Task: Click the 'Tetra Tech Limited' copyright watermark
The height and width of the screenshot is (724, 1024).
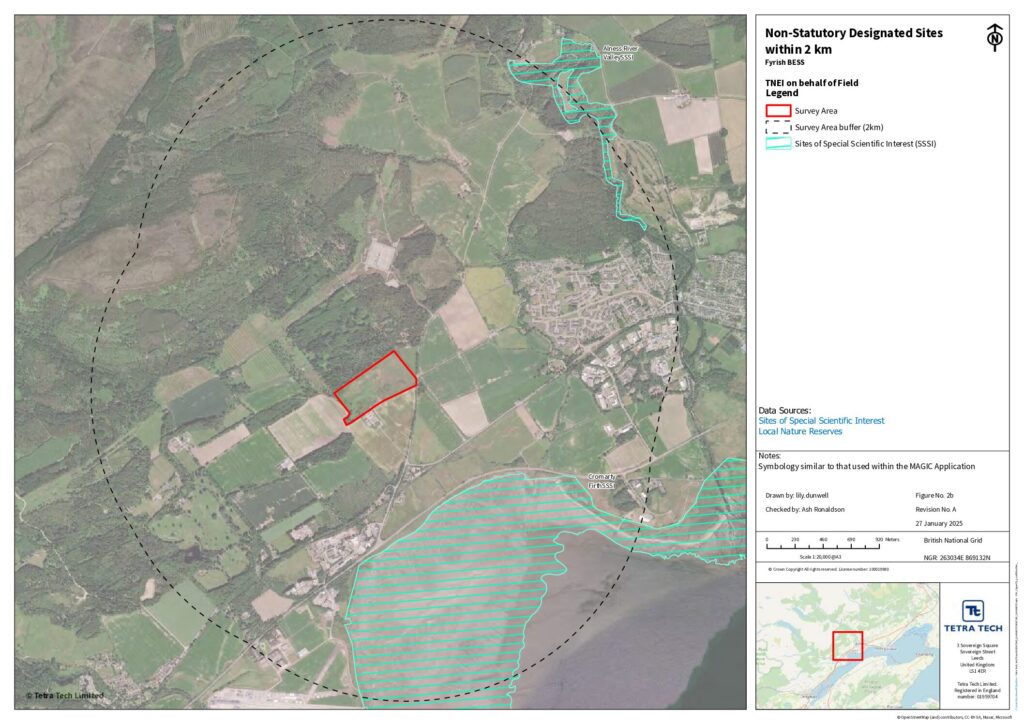Action: pyautogui.click(x=65, y=695)
